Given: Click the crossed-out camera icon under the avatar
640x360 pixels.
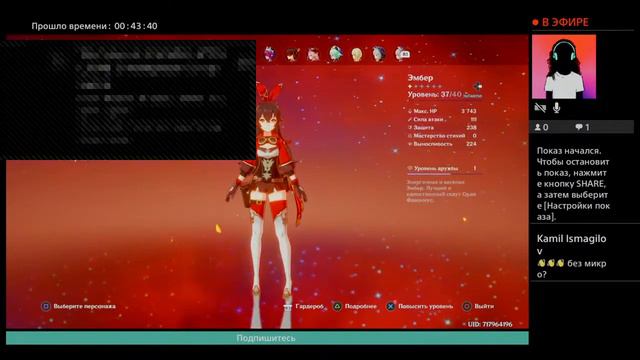Looking at the screenshot, I should click(x=540, y=108).
